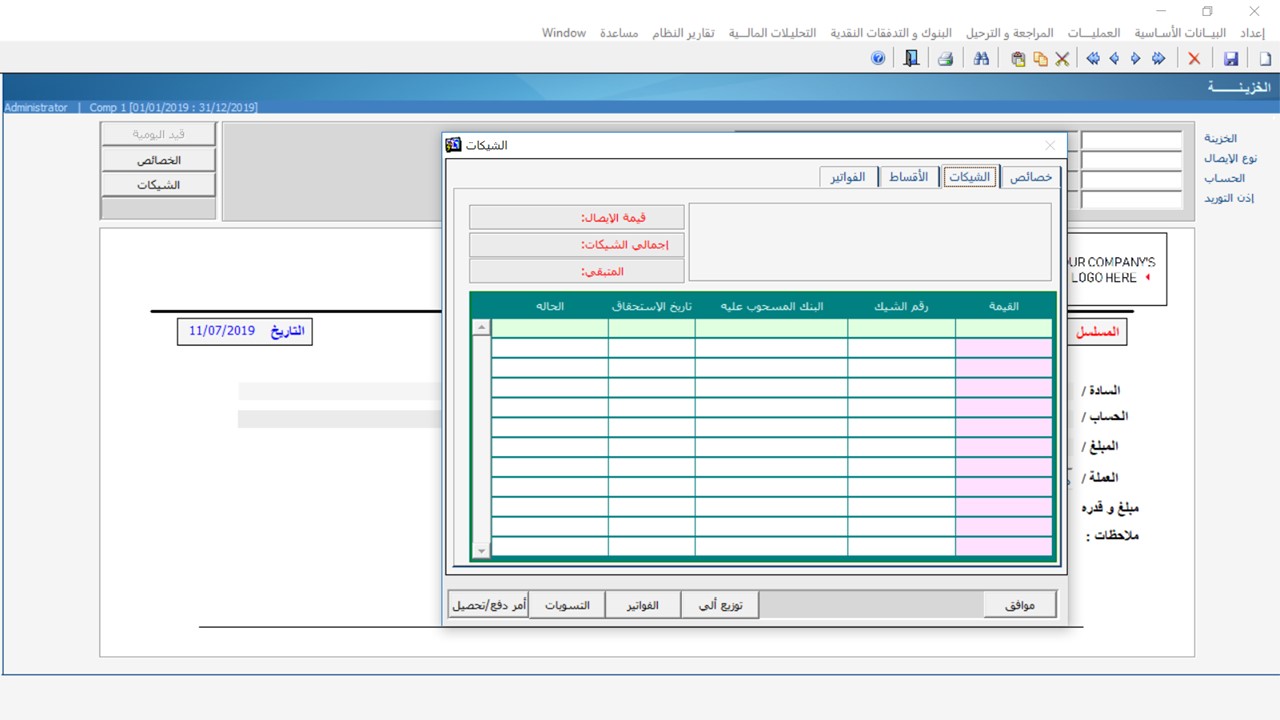1280x720 pixels.
Task: Open the العمليات menu
Action: (1092, 33)
